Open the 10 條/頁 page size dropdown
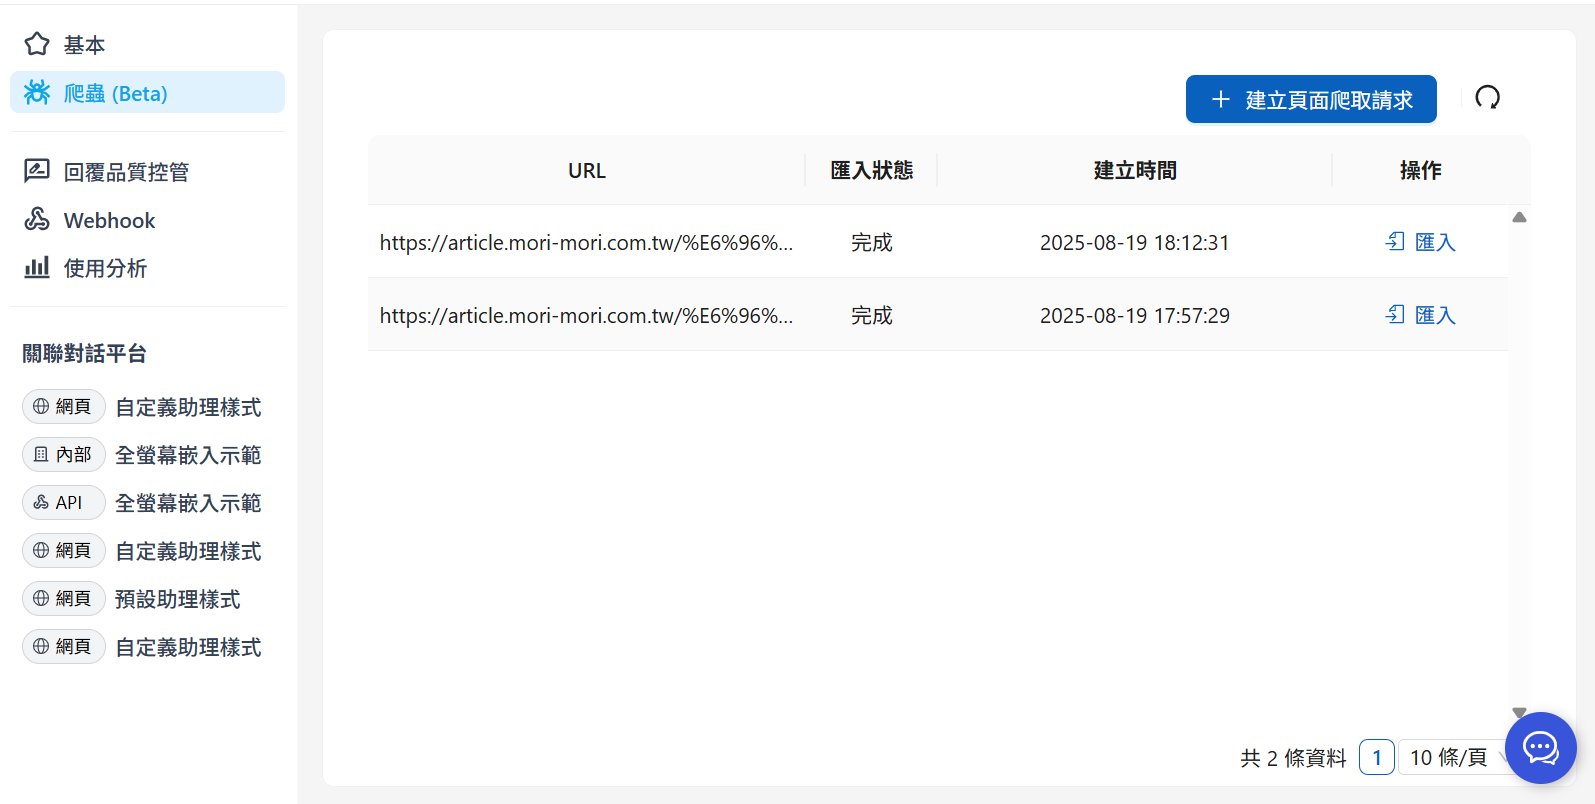This screenshot has height=804, width=1595. 1448,758
